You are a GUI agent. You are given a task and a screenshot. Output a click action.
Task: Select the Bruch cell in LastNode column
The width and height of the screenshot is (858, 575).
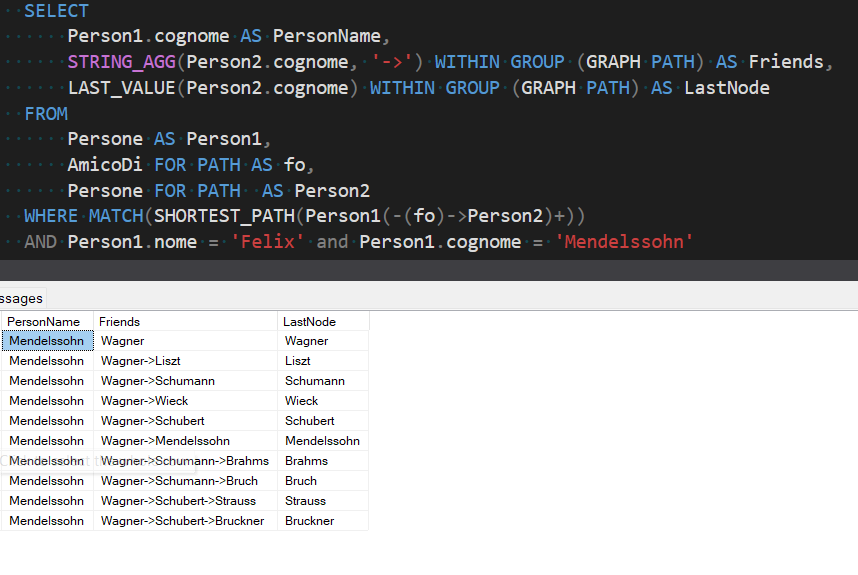[x=301, y=481]
